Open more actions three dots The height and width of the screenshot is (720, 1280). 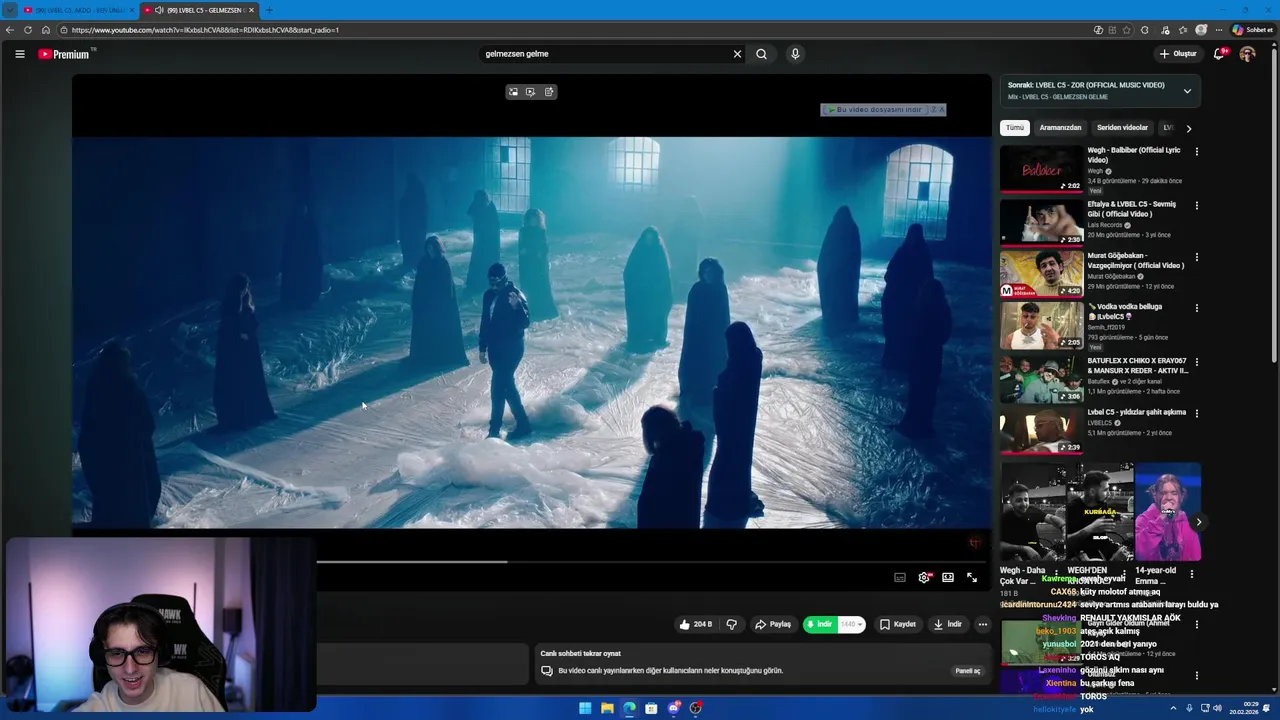point(983,624)
